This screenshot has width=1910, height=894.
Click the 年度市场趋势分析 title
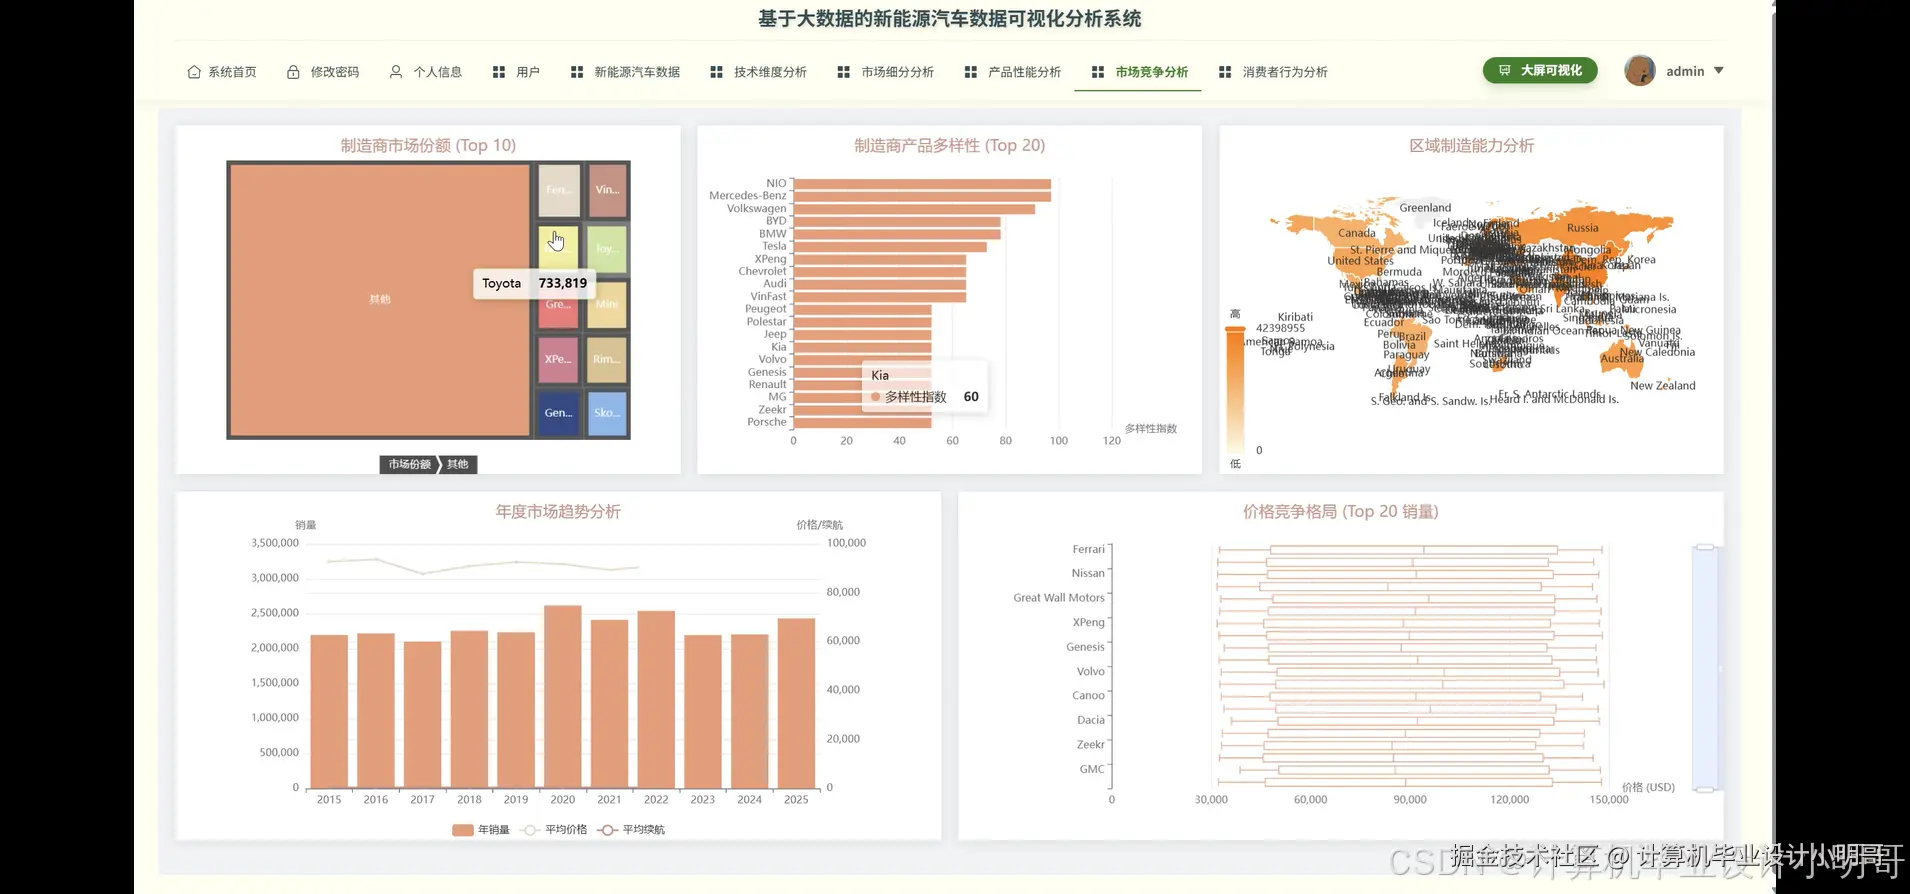pyautogui.click(x=558, y=511)
